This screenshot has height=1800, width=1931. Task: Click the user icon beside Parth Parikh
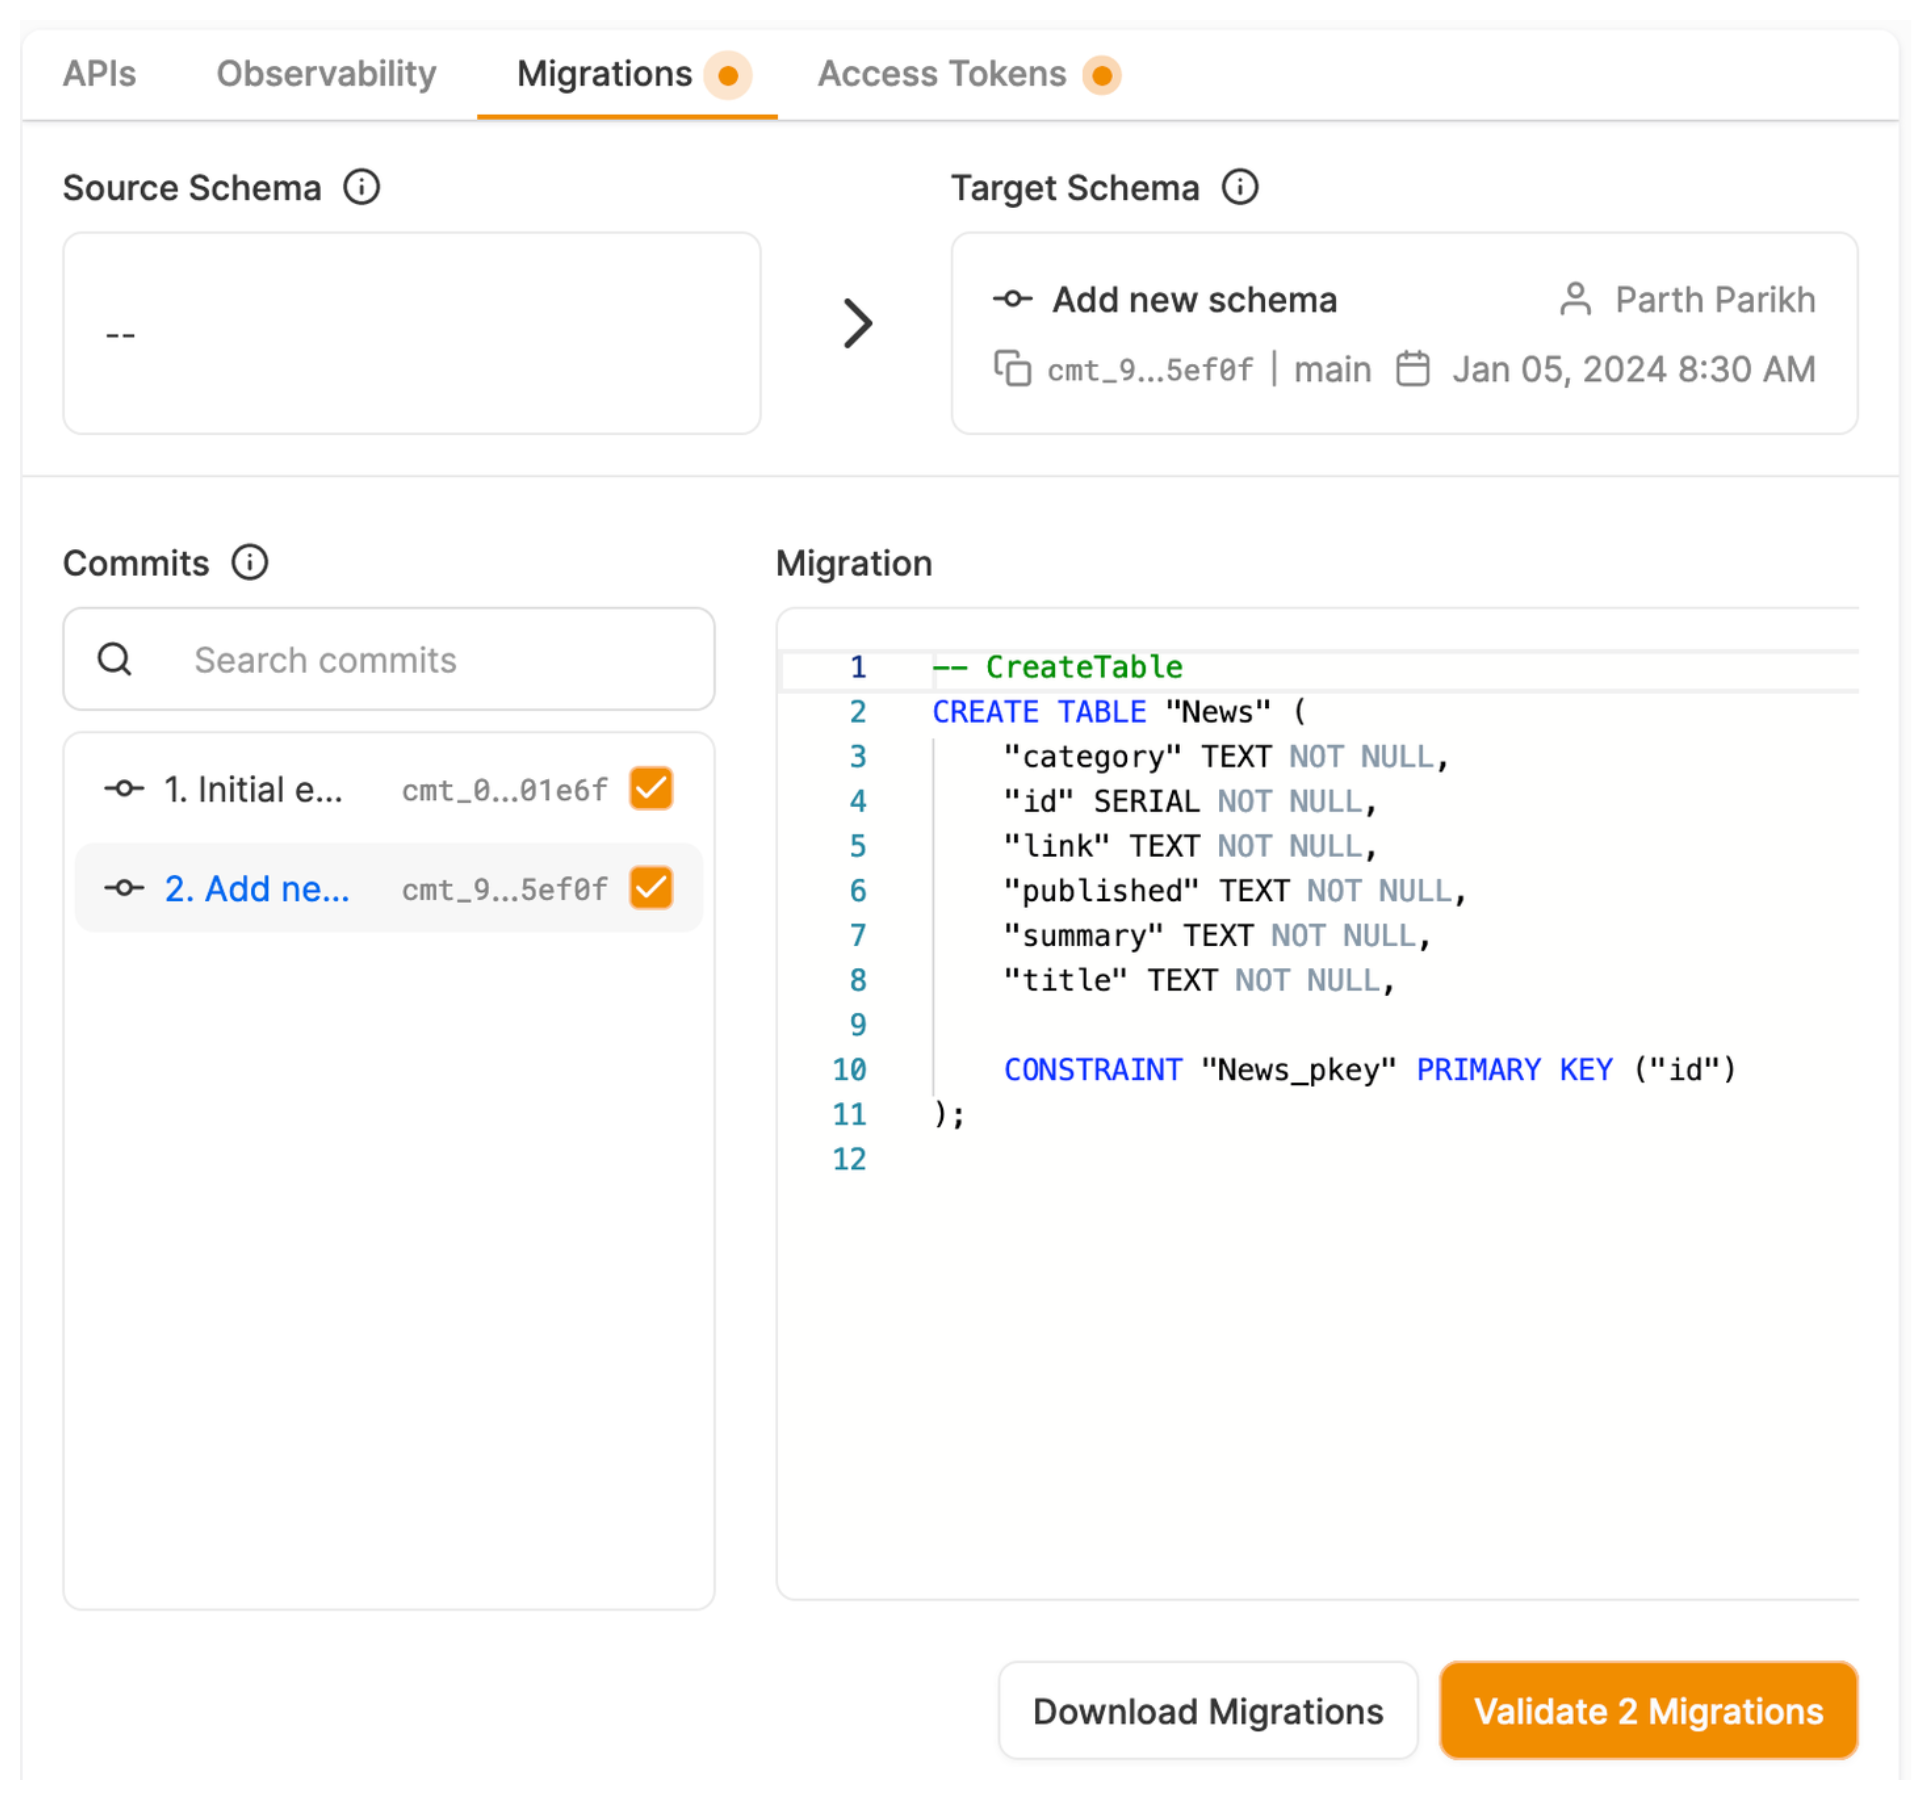point(1574,299)
